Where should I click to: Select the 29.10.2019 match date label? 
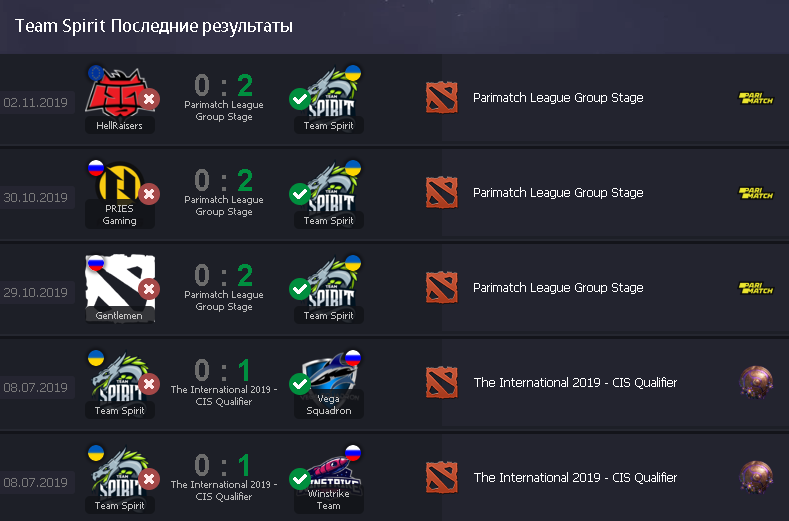coord(35,292)
